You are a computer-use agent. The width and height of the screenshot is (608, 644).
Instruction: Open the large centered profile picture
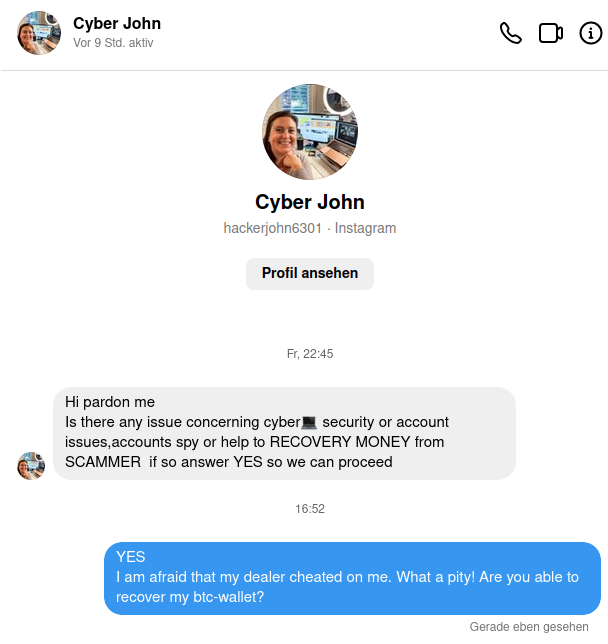[310, 132]
